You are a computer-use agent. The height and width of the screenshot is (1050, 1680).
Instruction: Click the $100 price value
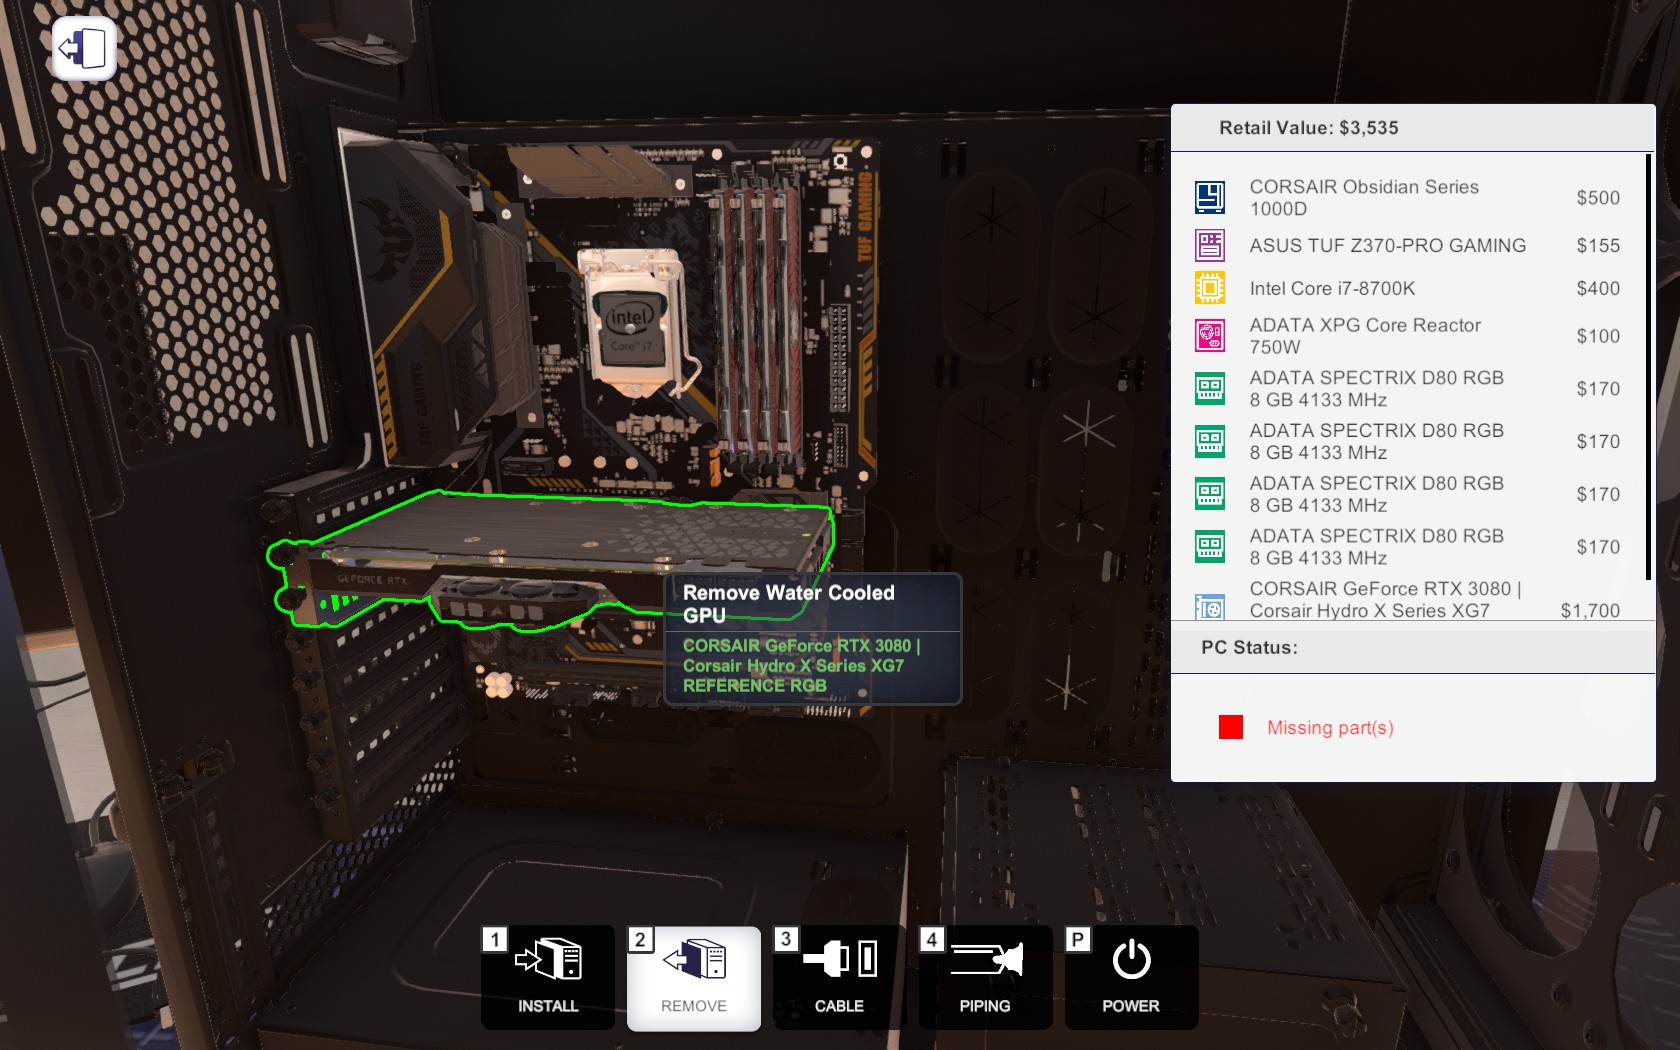click(1598, 336)
